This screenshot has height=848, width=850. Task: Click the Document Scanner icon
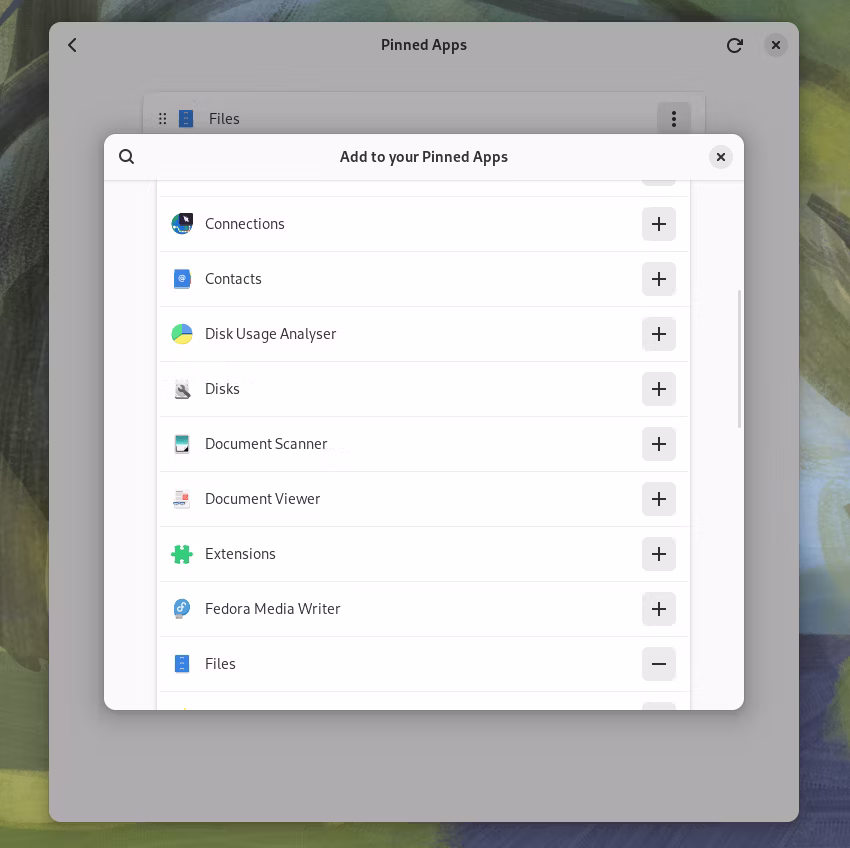(182, 444)
